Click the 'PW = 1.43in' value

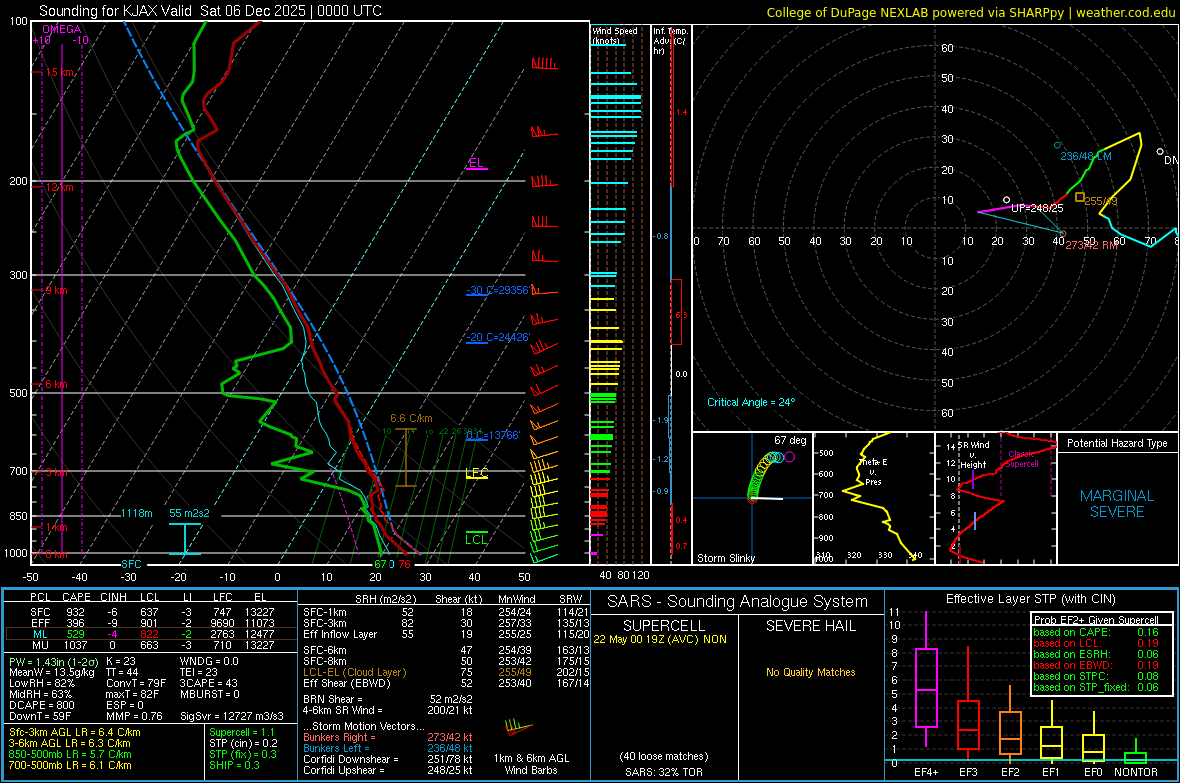[52, 661]
